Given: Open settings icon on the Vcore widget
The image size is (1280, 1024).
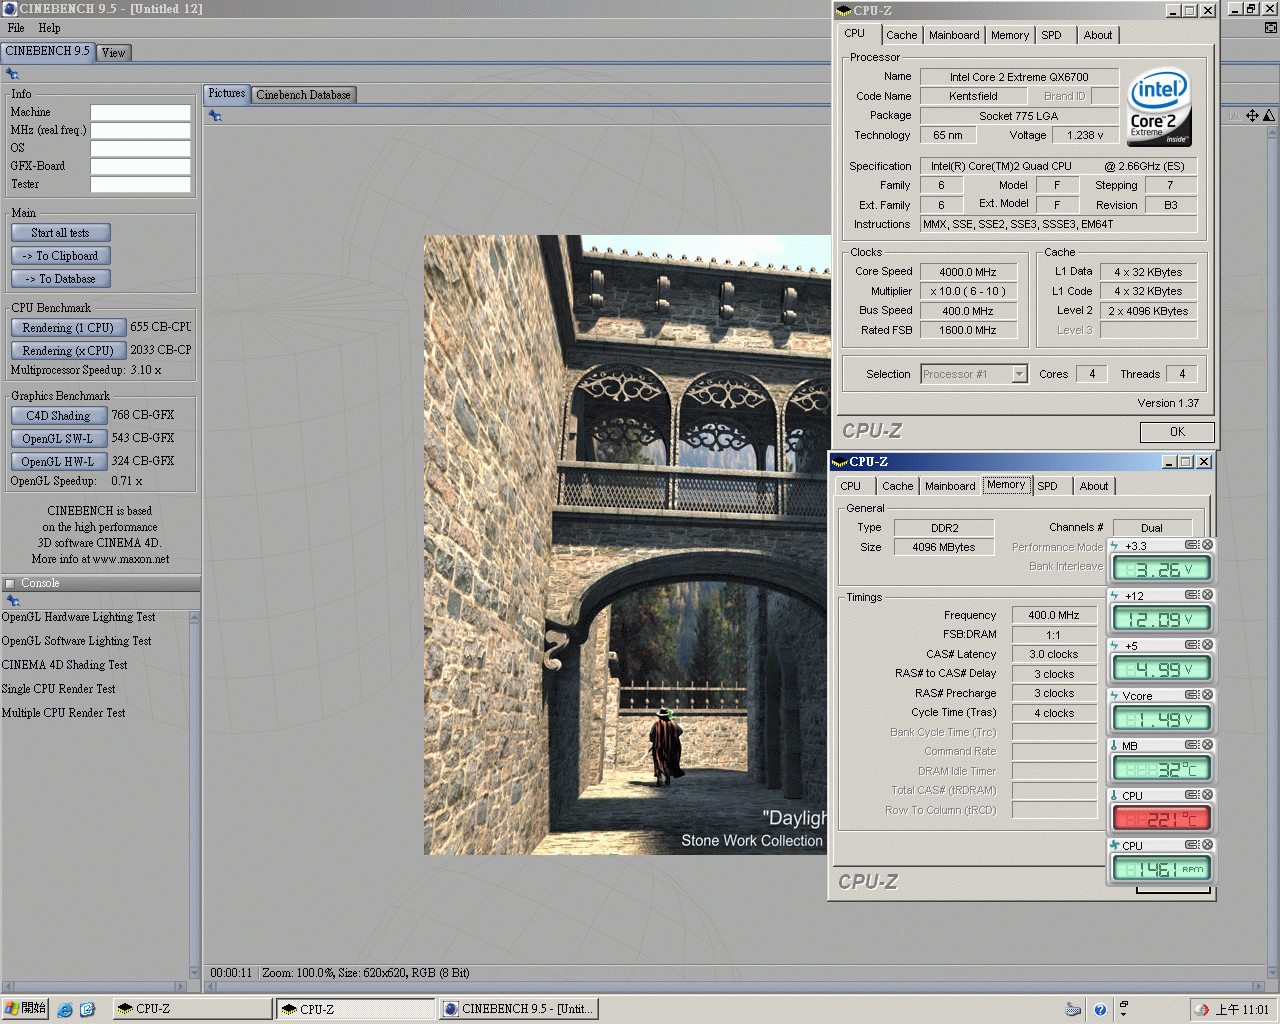Looking at the screenshot, I should (x=1192, y=695).
